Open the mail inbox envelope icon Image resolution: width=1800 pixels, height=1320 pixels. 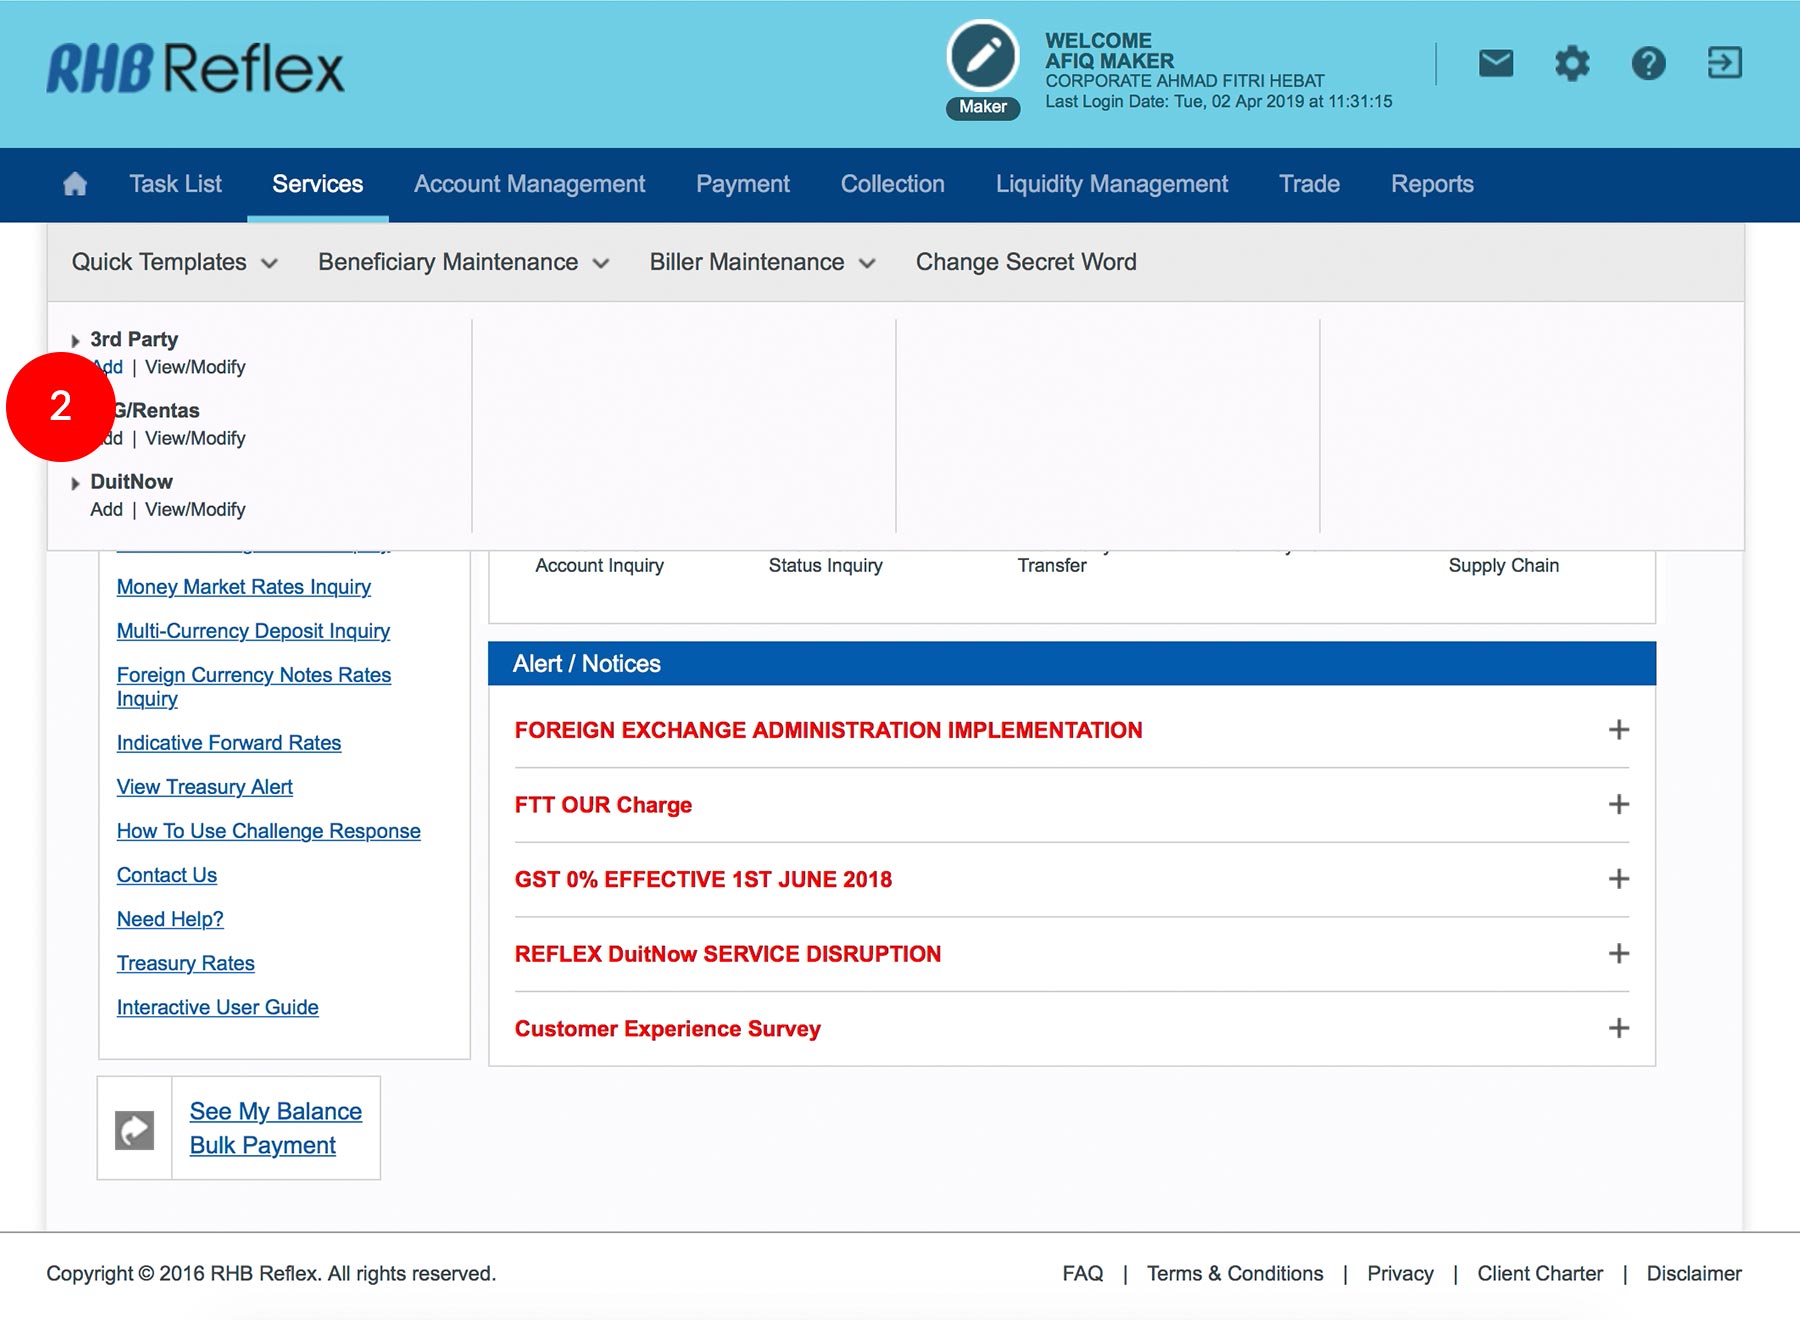[1496, 64]
